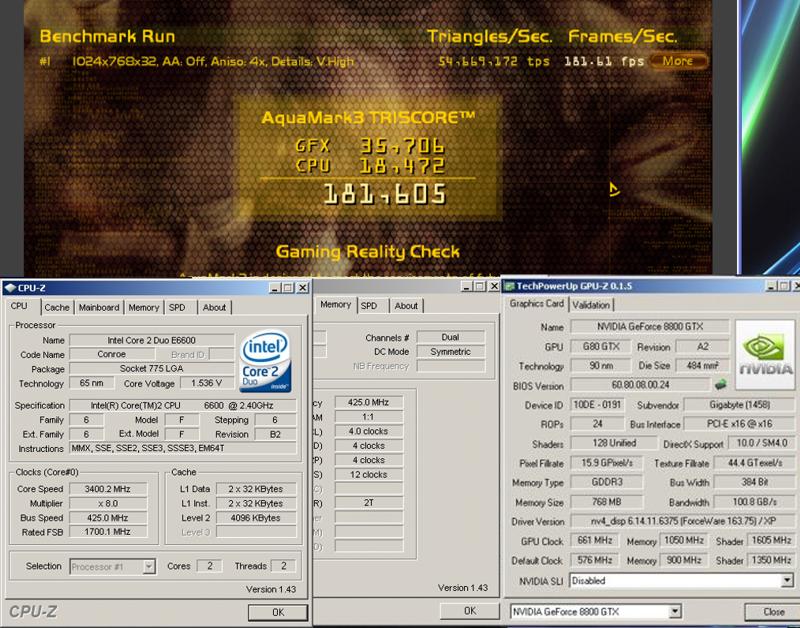Viewport: 800px width, 628px height.
Task: Click the command rate value 2T
Action: (x=368, y=503)
